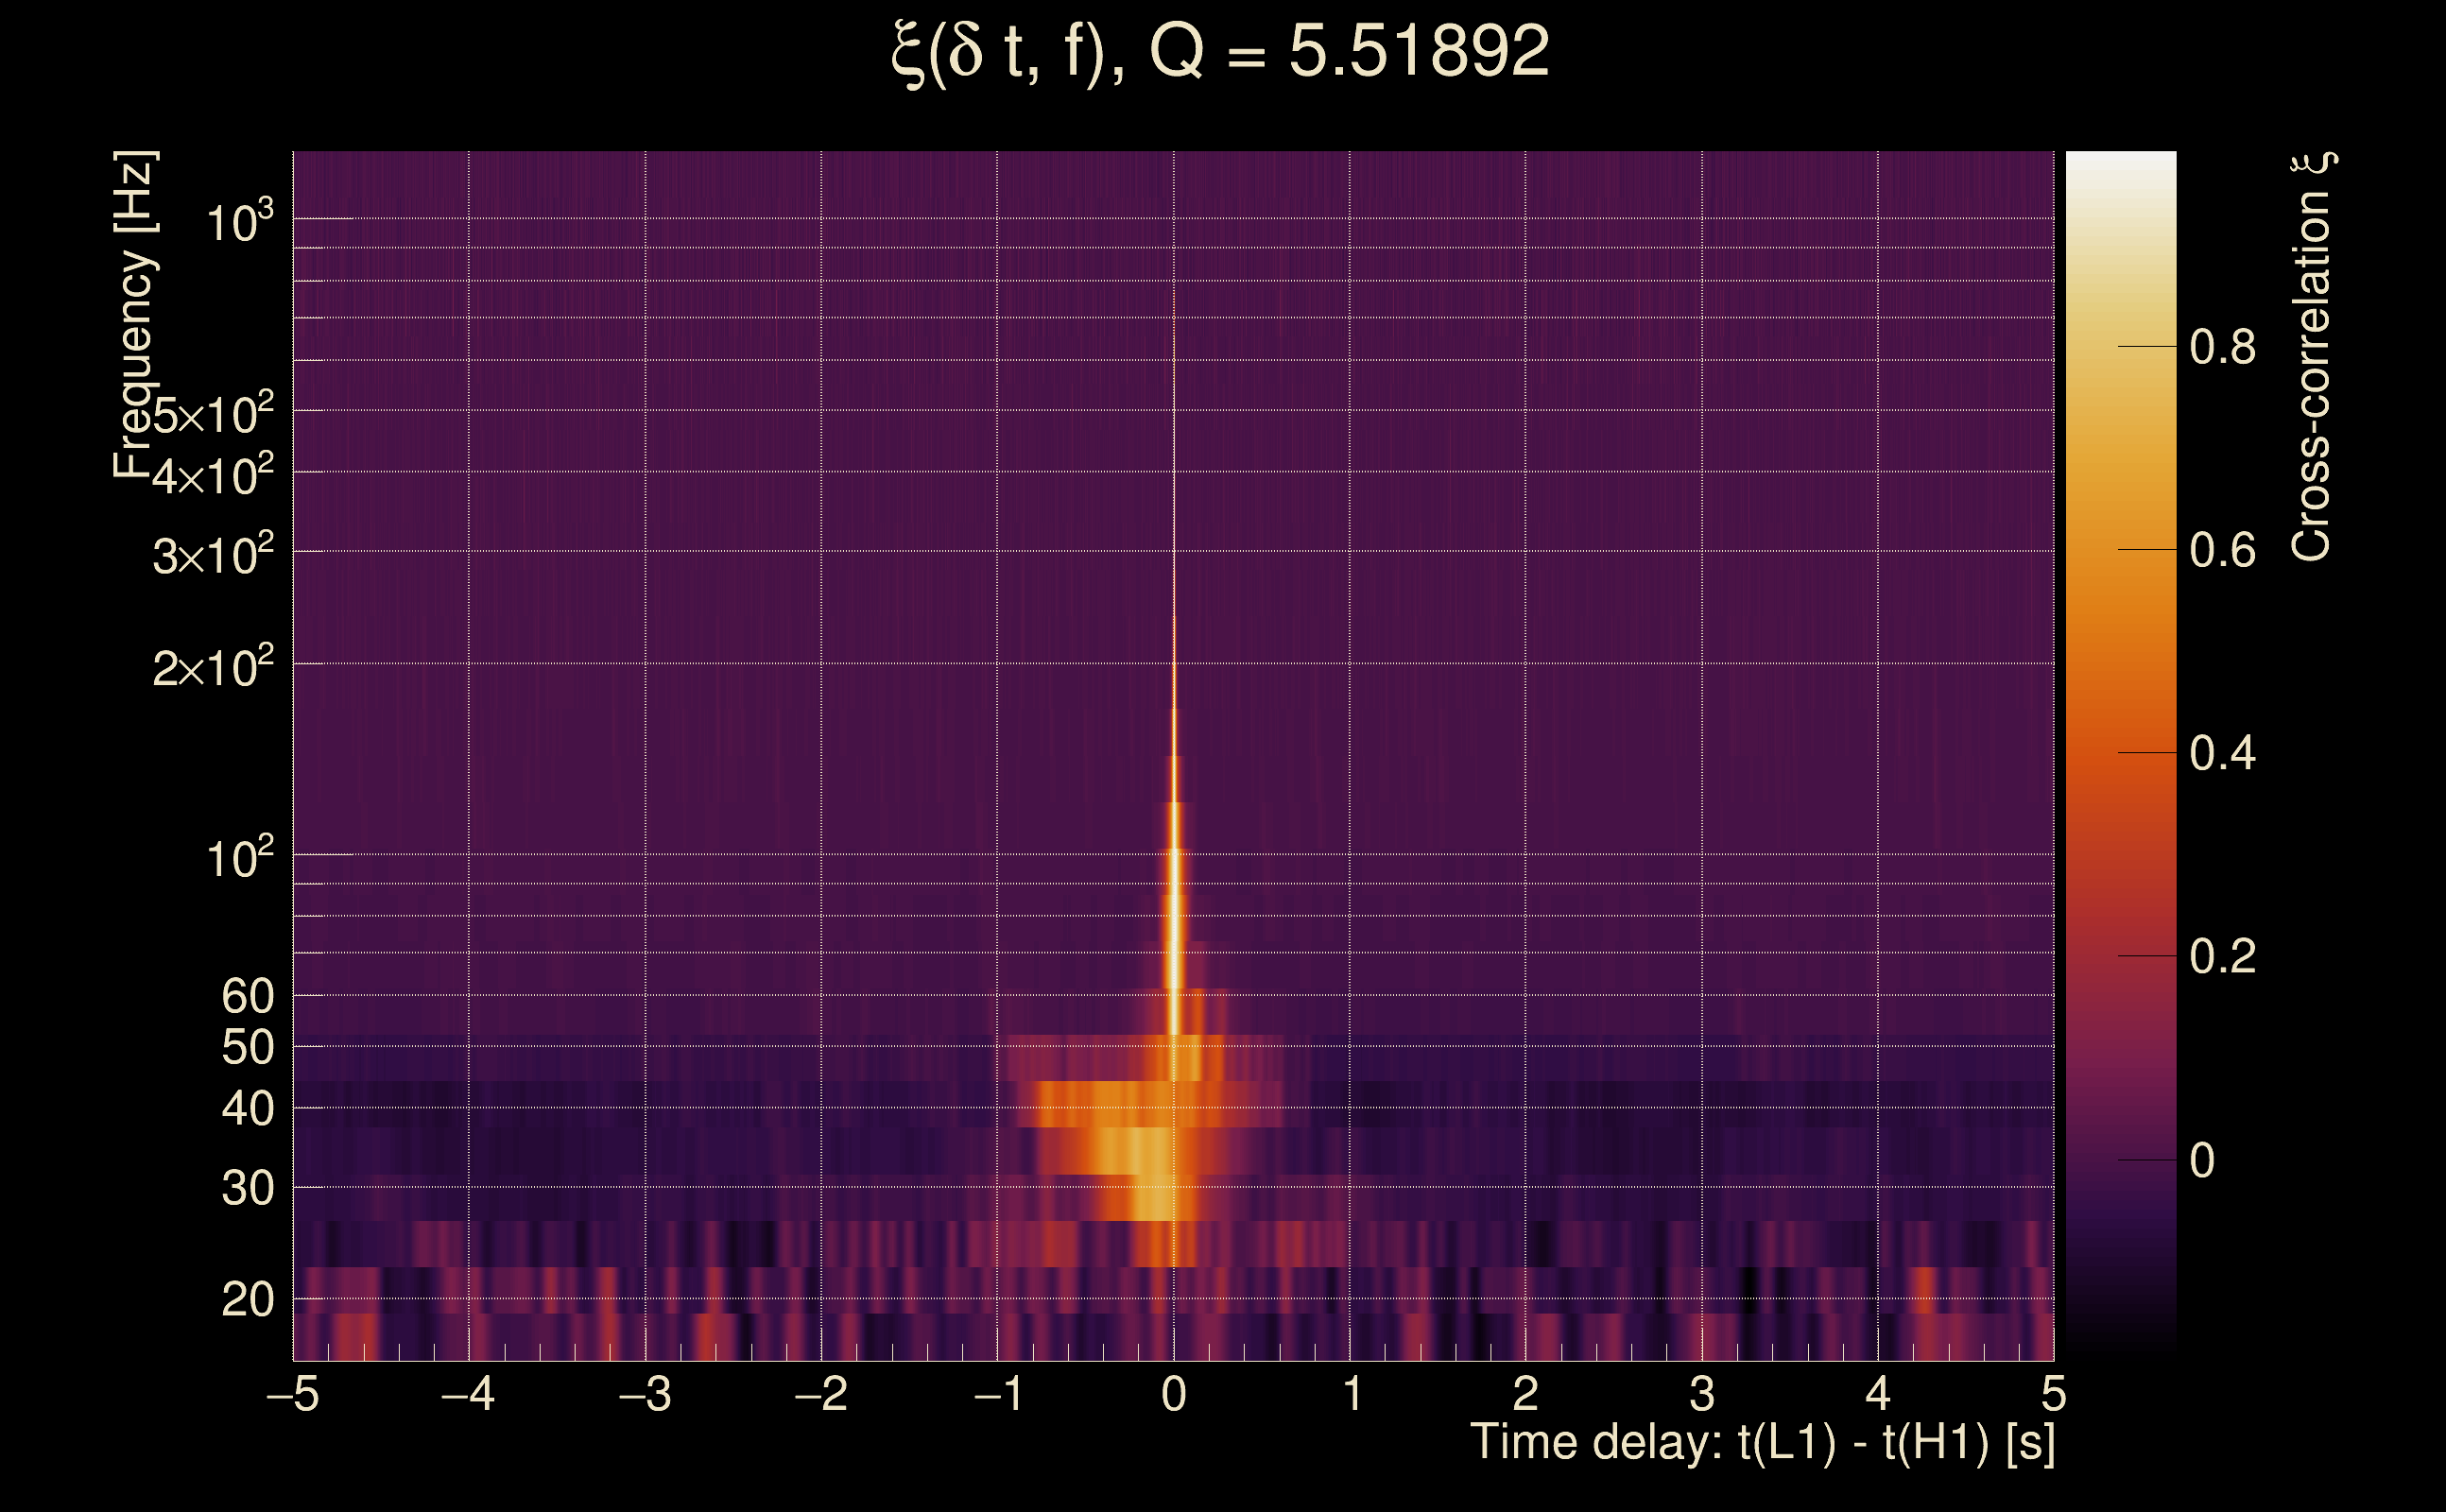Image resolution: width=2446 pixels, height=1512 pixels.
Task: Click the 10³ frequency axis tick label
Action: click(239, 222)
